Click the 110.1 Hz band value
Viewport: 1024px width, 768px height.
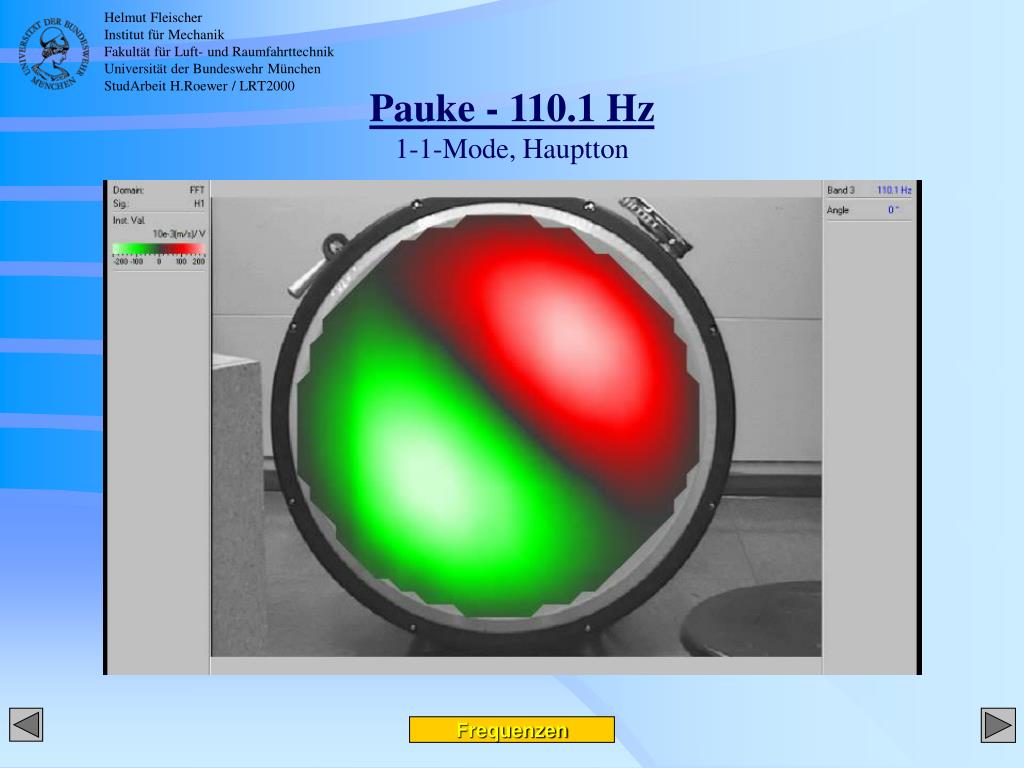point(894,190)
